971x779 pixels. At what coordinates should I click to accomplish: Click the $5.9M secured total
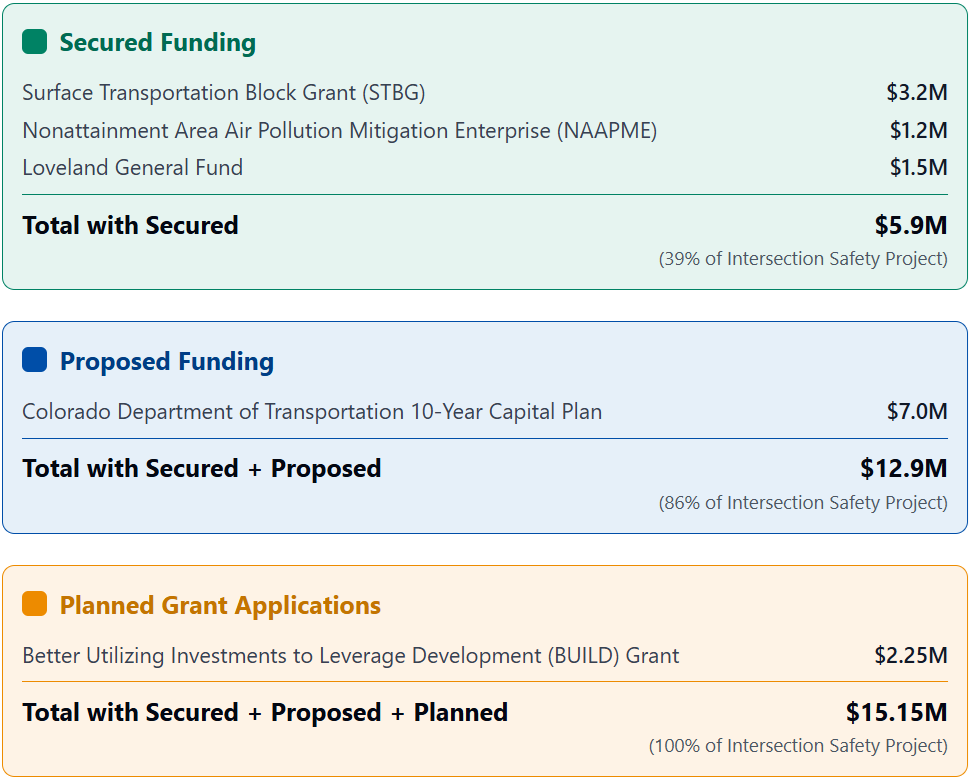tap(910, 225)
